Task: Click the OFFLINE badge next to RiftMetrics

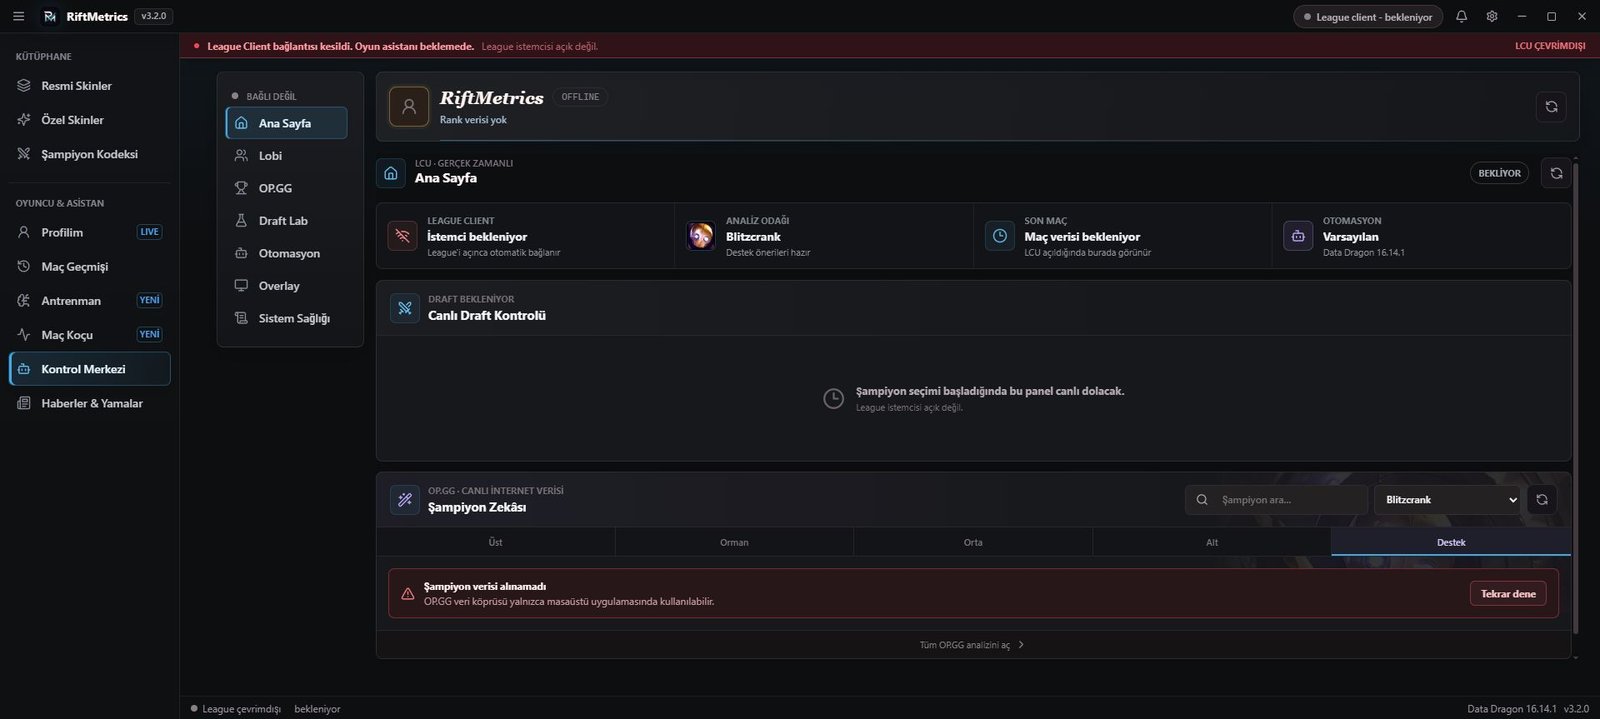Action: tap(580, 97)
